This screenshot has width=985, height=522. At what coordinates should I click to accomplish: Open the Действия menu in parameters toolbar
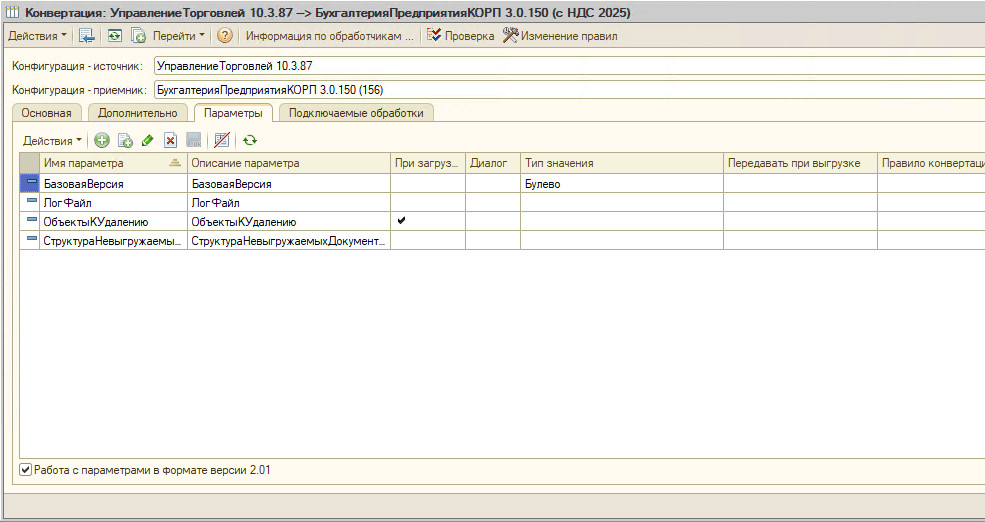(52, 141)
